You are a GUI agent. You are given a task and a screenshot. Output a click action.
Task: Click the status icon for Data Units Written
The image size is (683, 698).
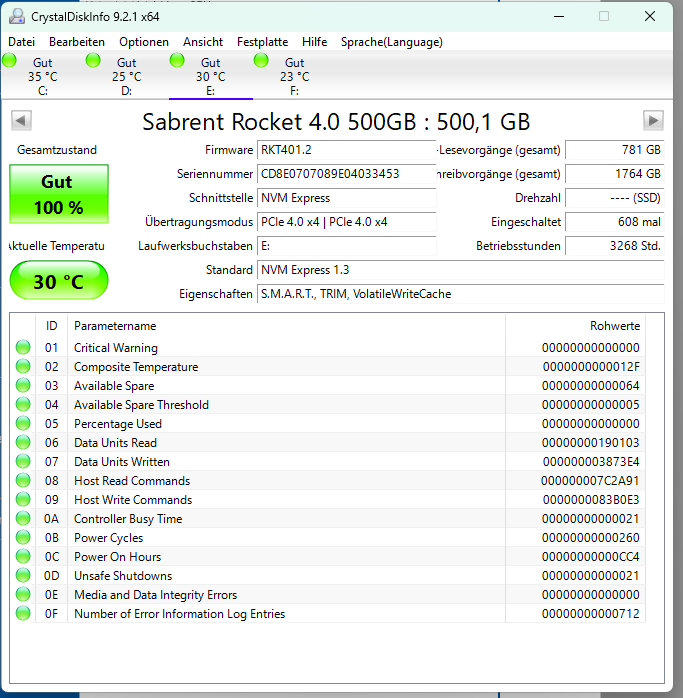(23, 461)
